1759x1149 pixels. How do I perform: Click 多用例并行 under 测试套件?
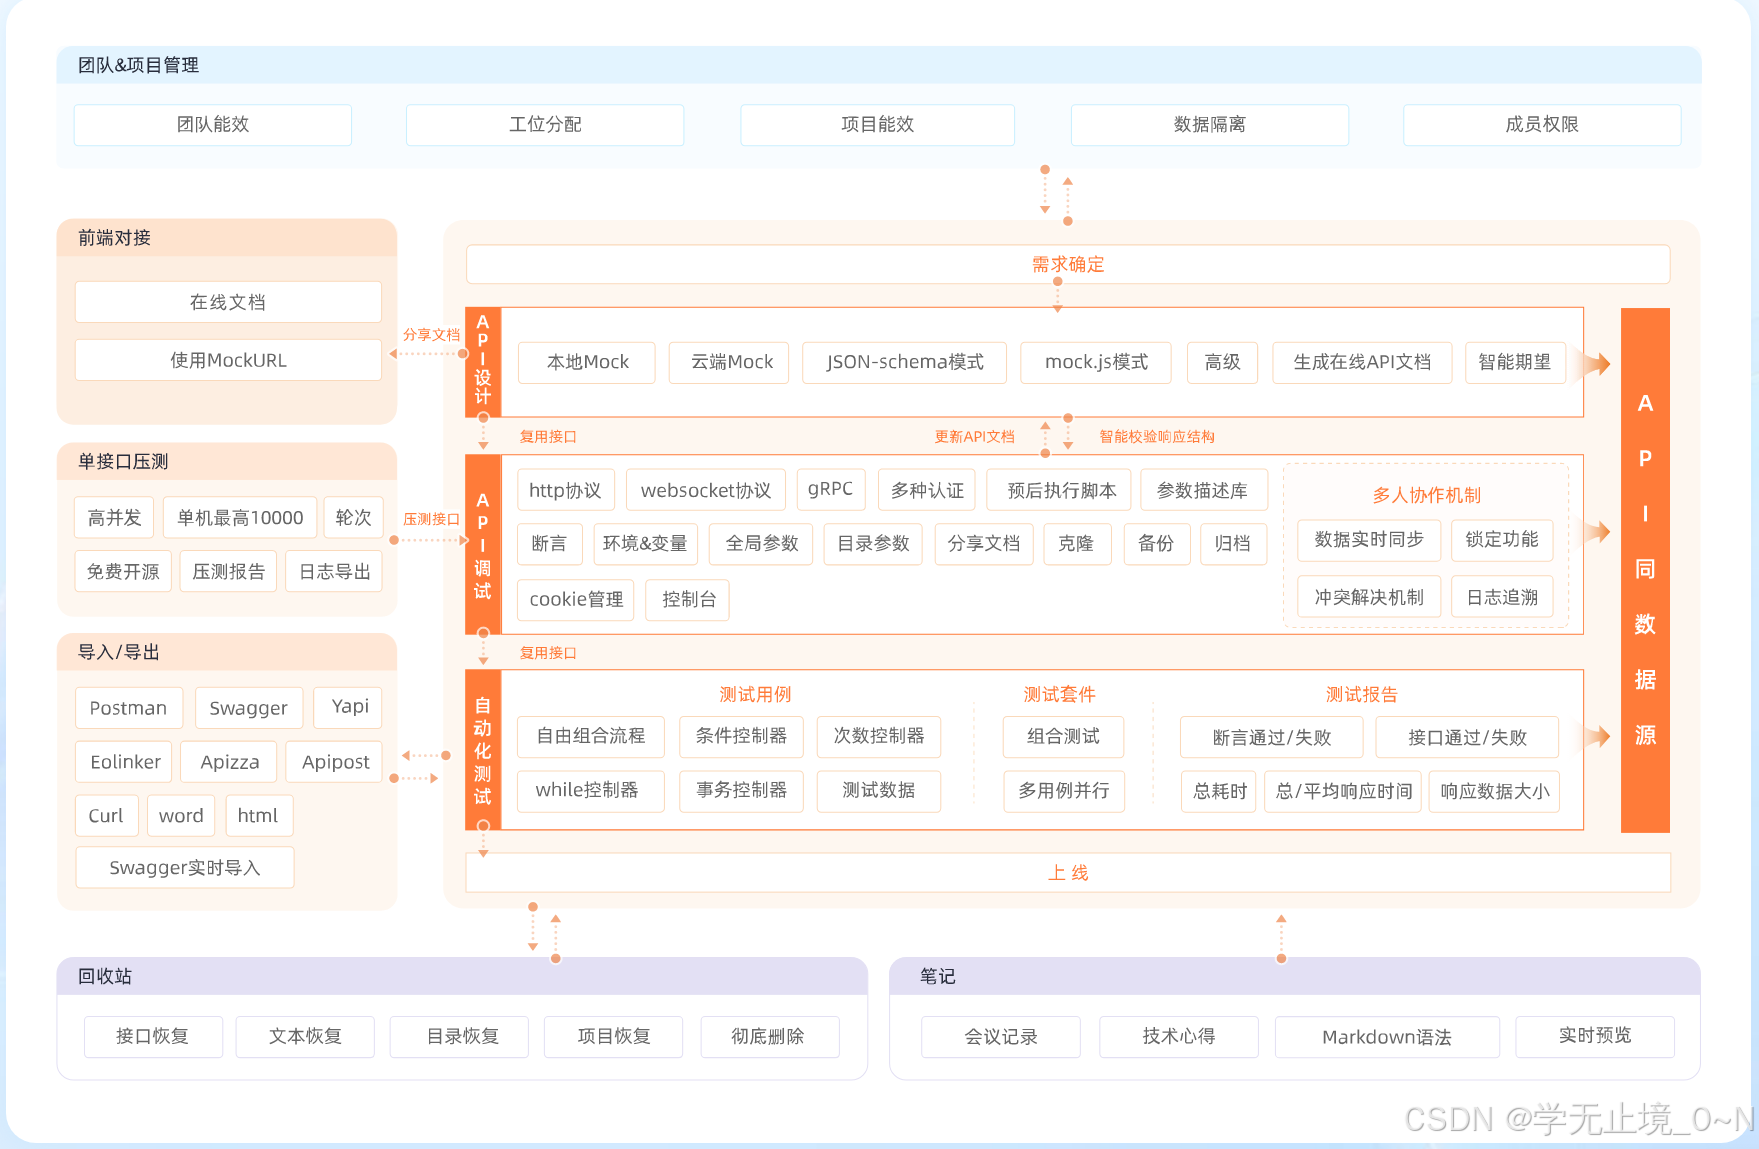1063,791
